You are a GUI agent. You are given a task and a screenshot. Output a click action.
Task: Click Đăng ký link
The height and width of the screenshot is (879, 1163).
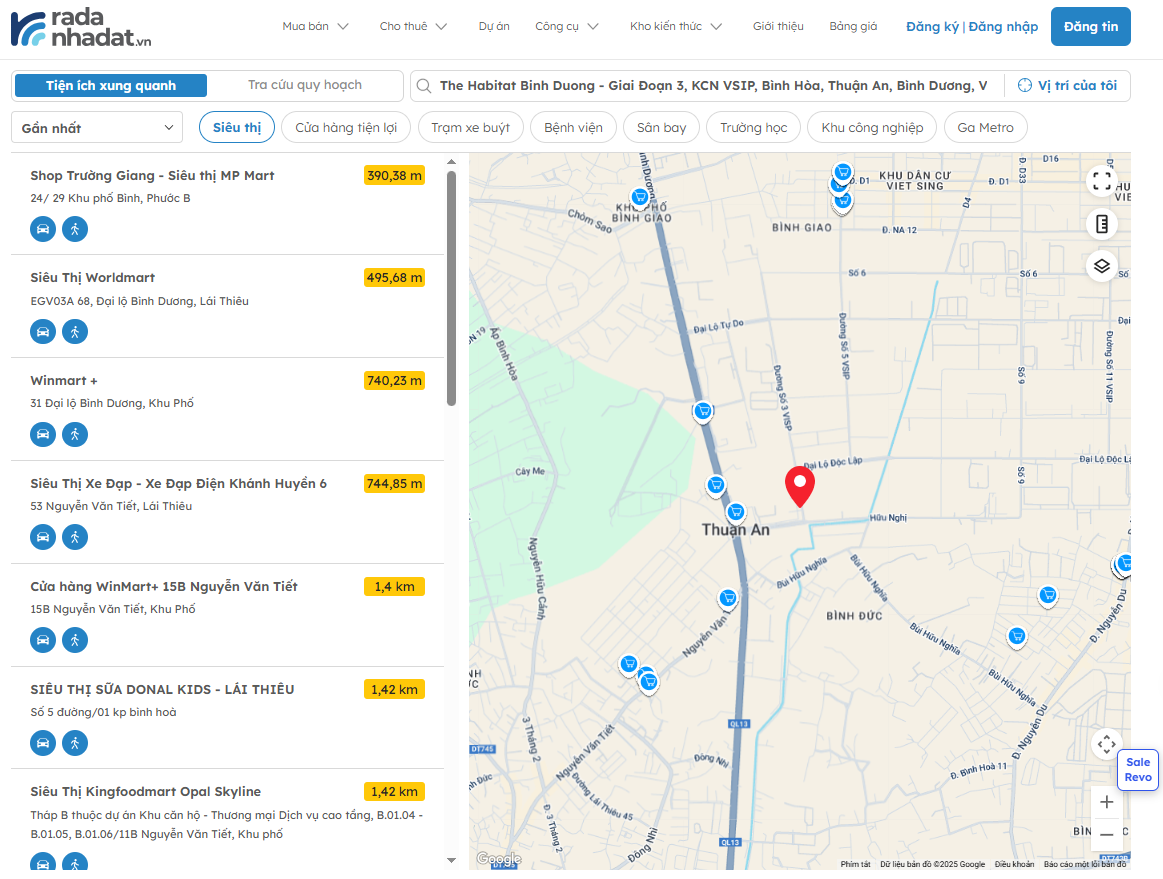[932, 27]
